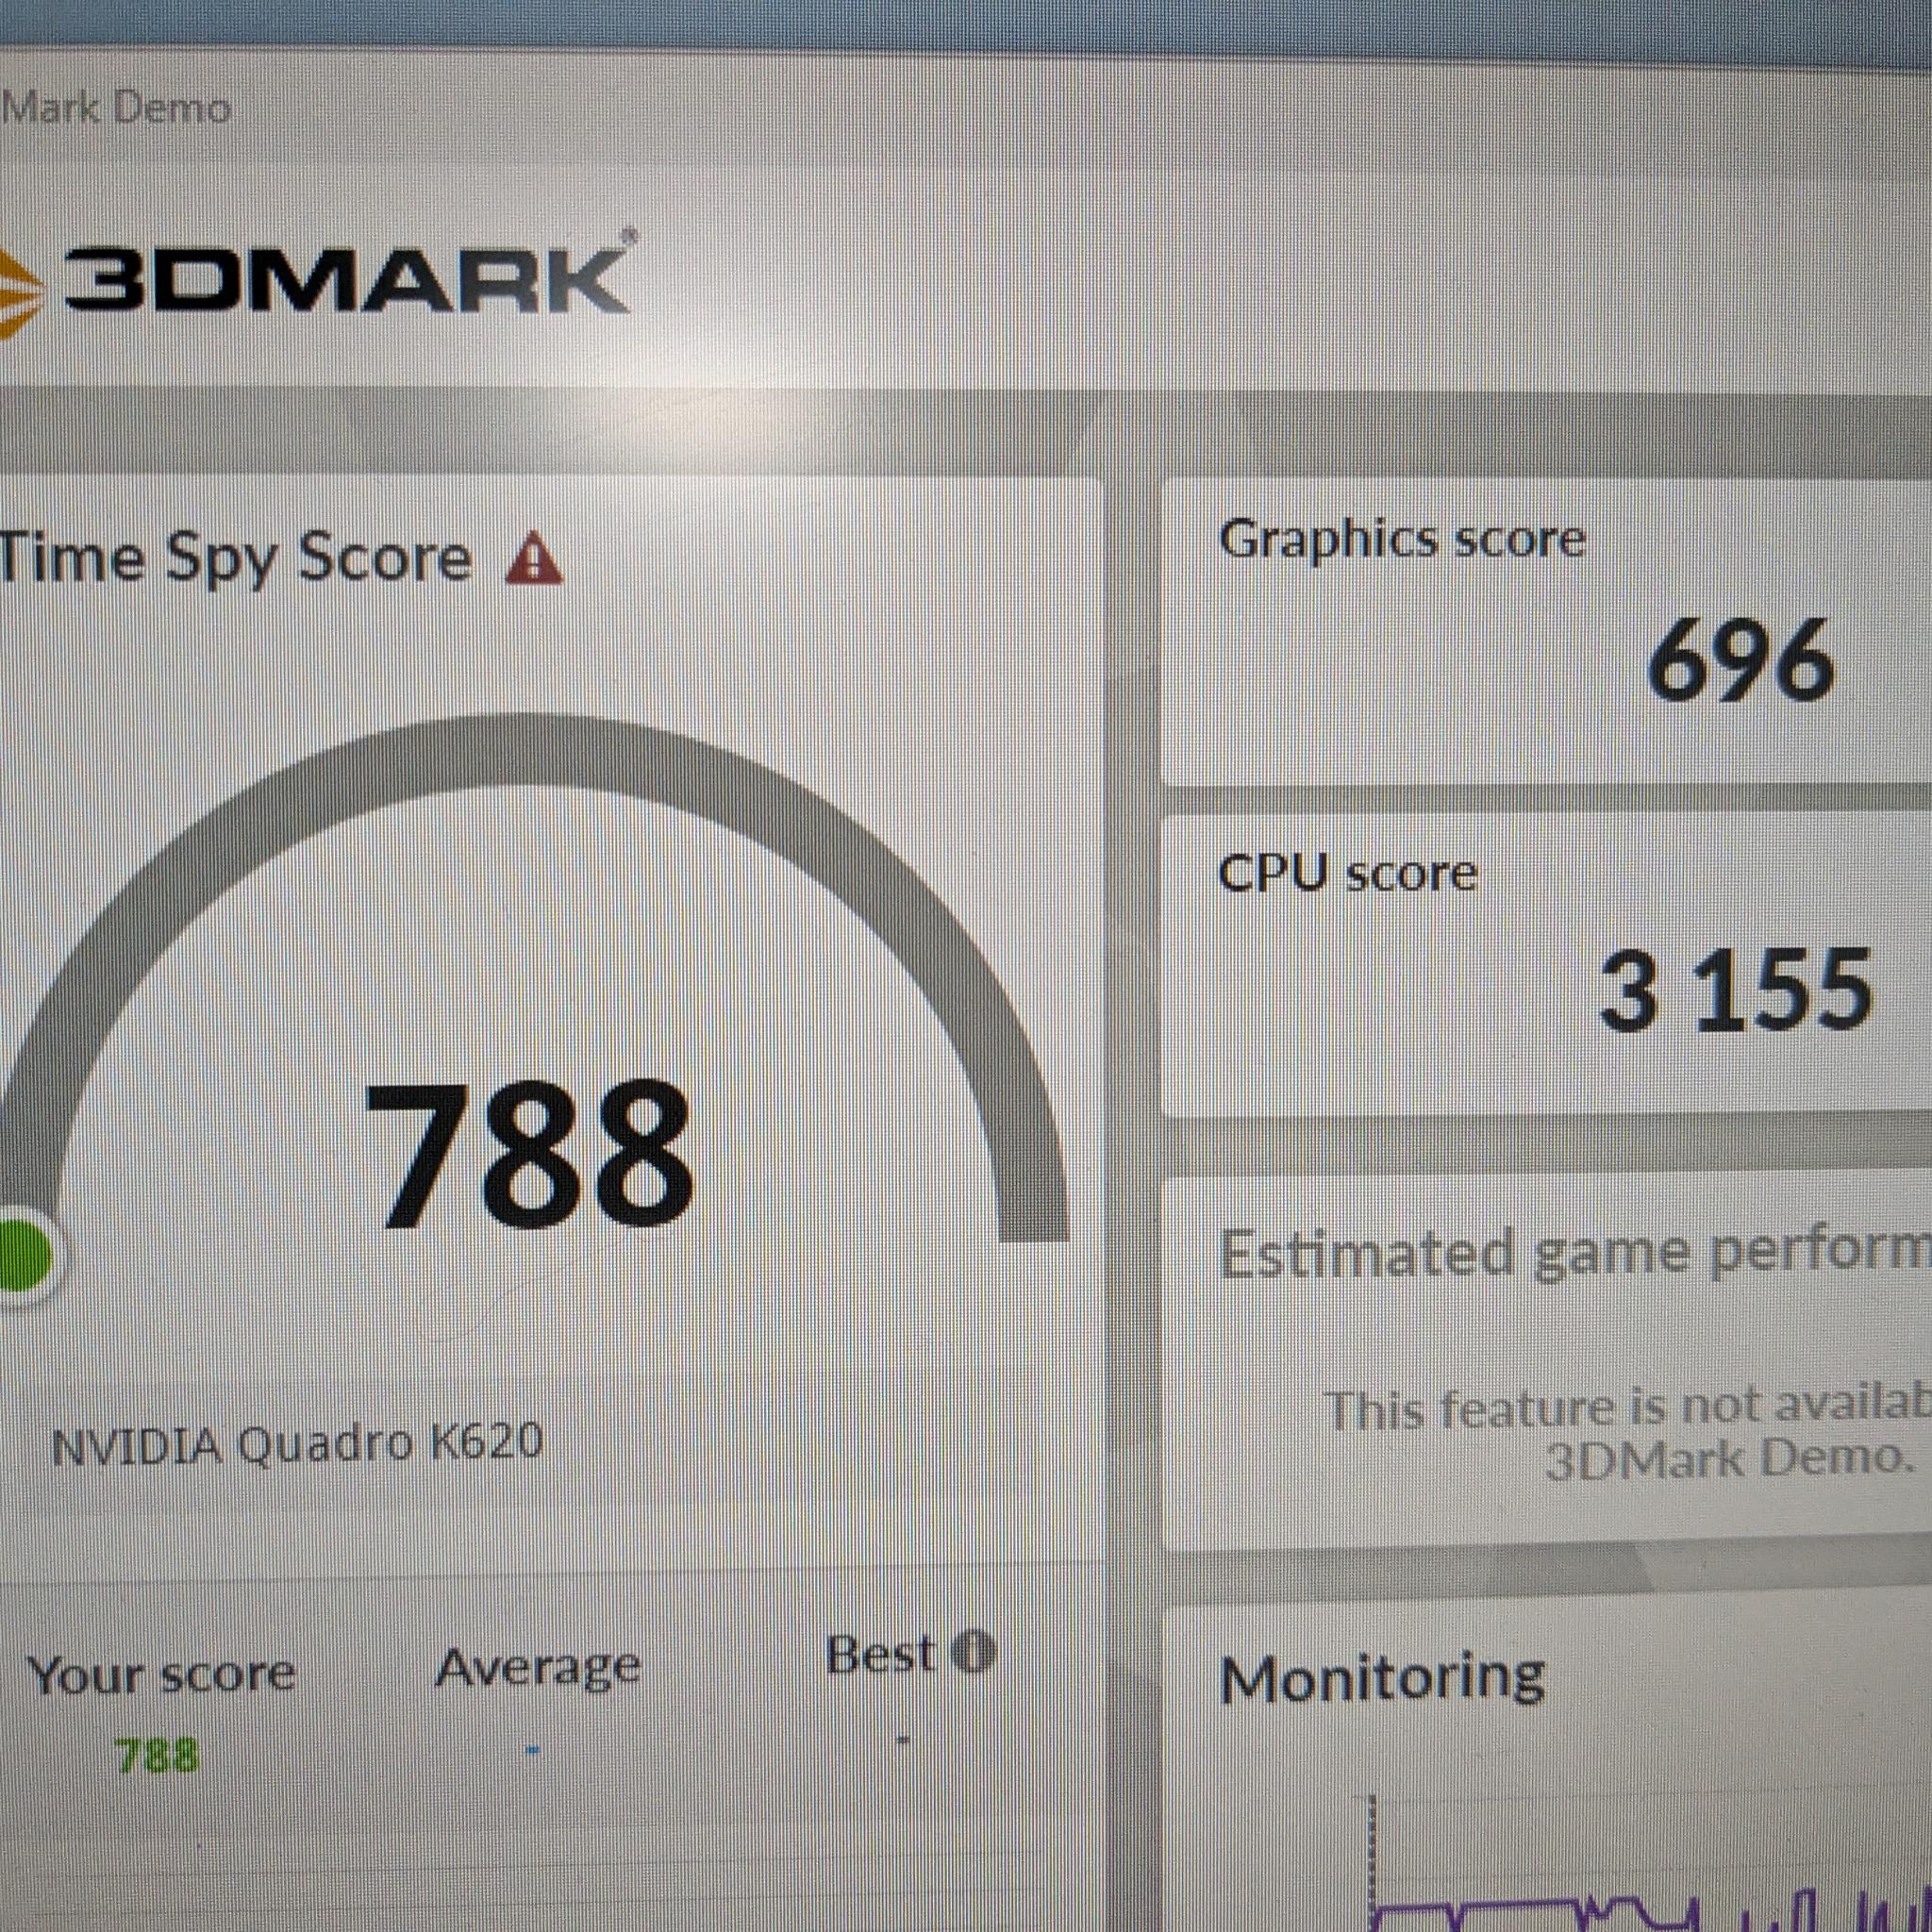The width and height of the screenshot is (1932, 1932).
Task: Click the "This feature is not availab" message
Action: click(1628, 1409)
